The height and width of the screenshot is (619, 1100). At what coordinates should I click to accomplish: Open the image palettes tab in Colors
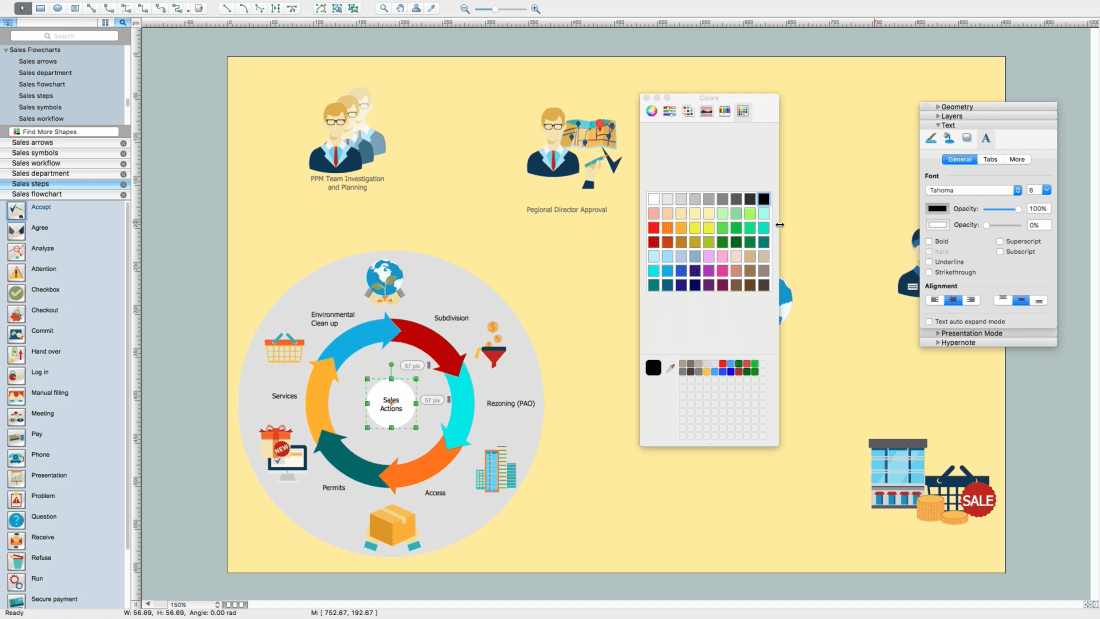706,111
